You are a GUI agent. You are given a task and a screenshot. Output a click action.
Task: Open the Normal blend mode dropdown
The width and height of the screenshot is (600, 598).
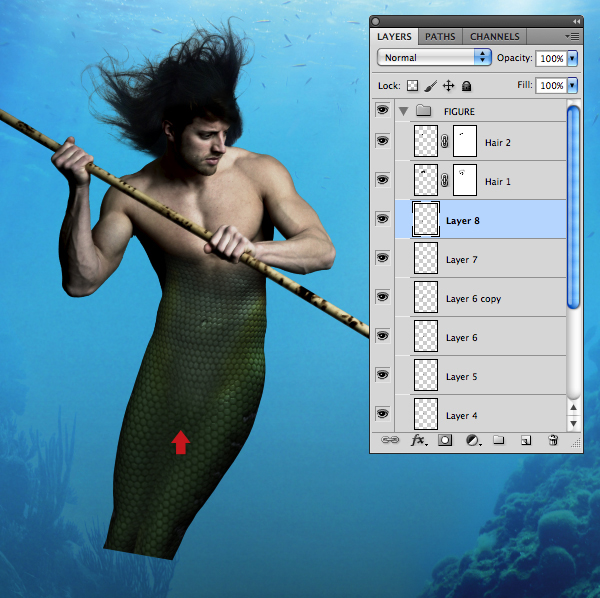[x=434, y=57]
